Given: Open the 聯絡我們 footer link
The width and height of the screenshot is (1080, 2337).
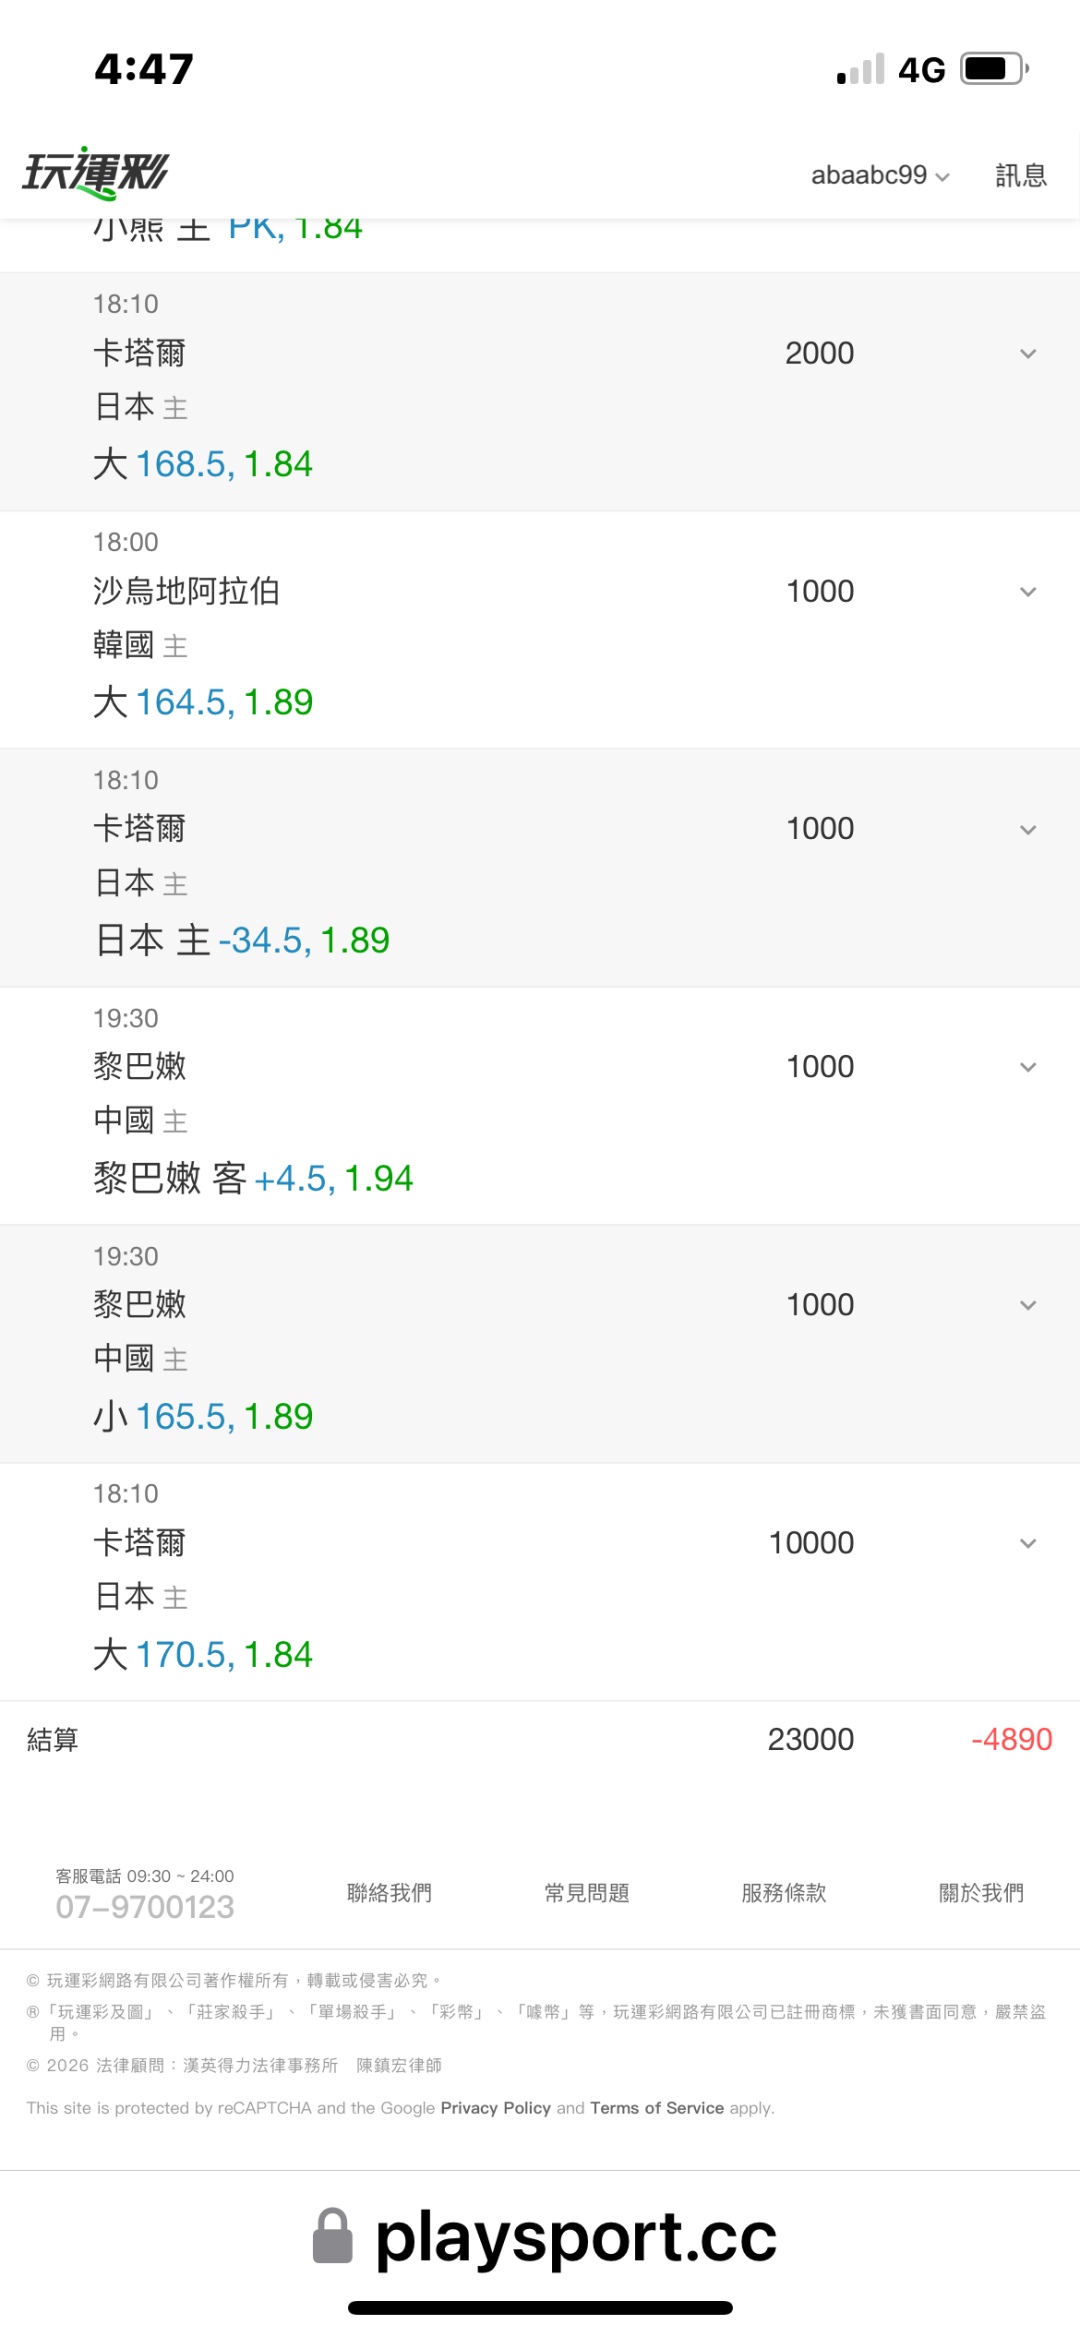Looking at the screenshot, I should pos(389,1892).
